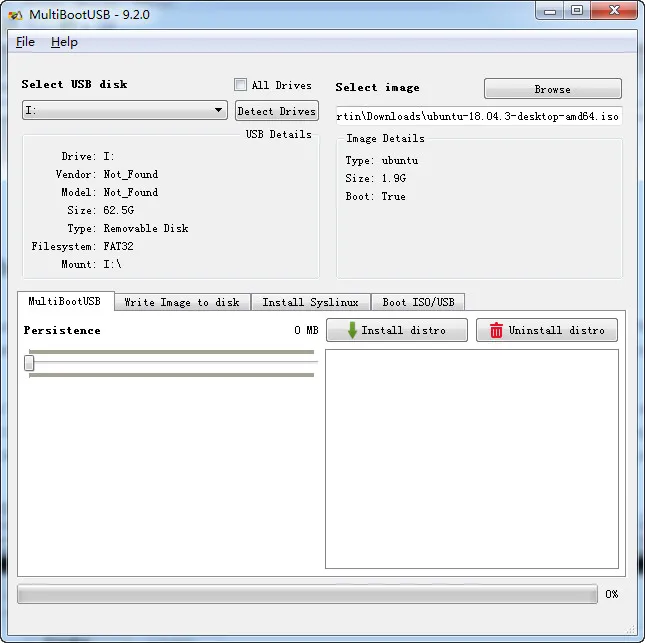This screenshot has width=645, height=643.
Task: Expand the USB disk drive dropdown
Action: (219, 110)
